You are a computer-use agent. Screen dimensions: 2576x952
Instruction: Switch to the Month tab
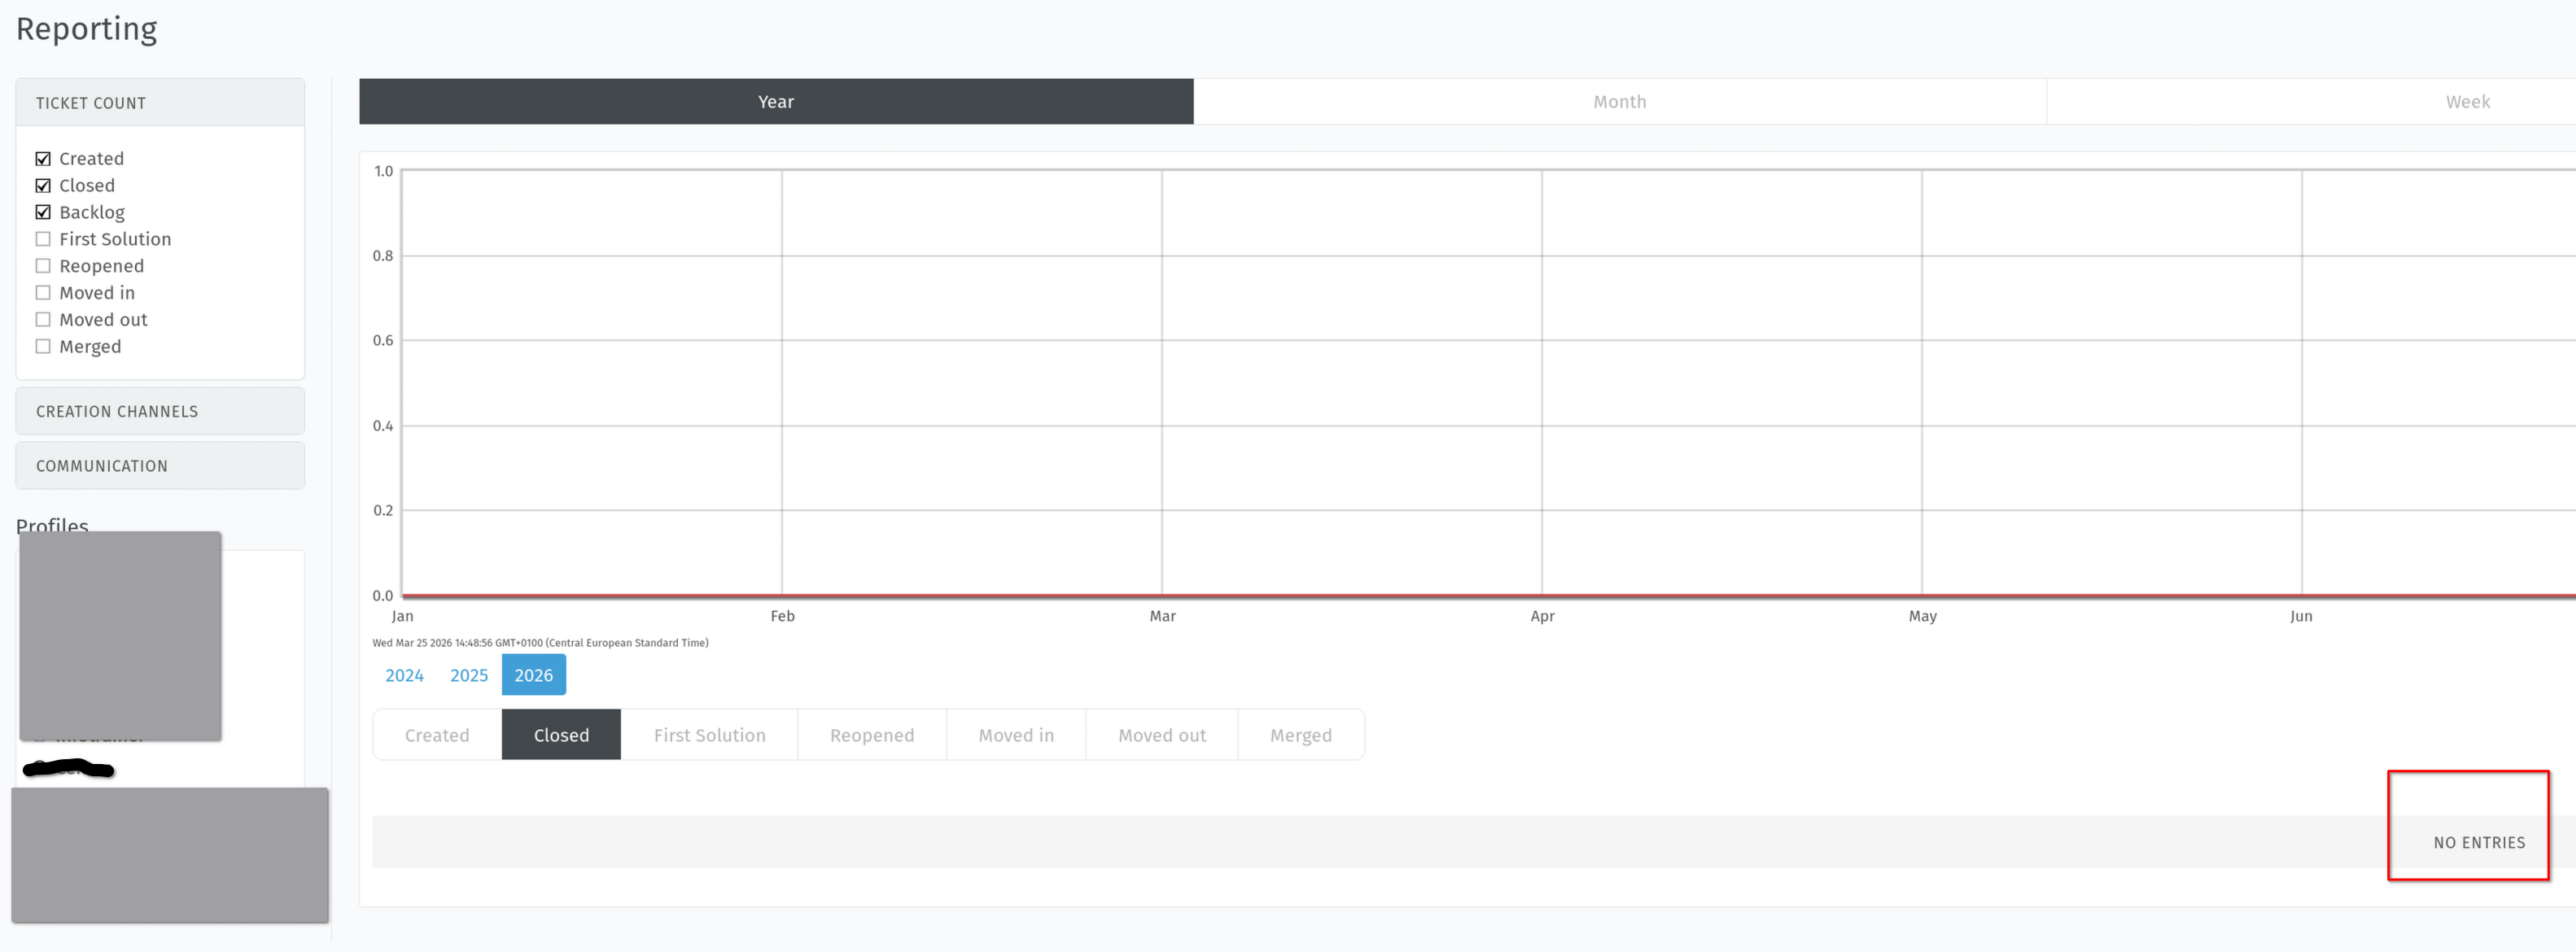(x=1619, y=102)
